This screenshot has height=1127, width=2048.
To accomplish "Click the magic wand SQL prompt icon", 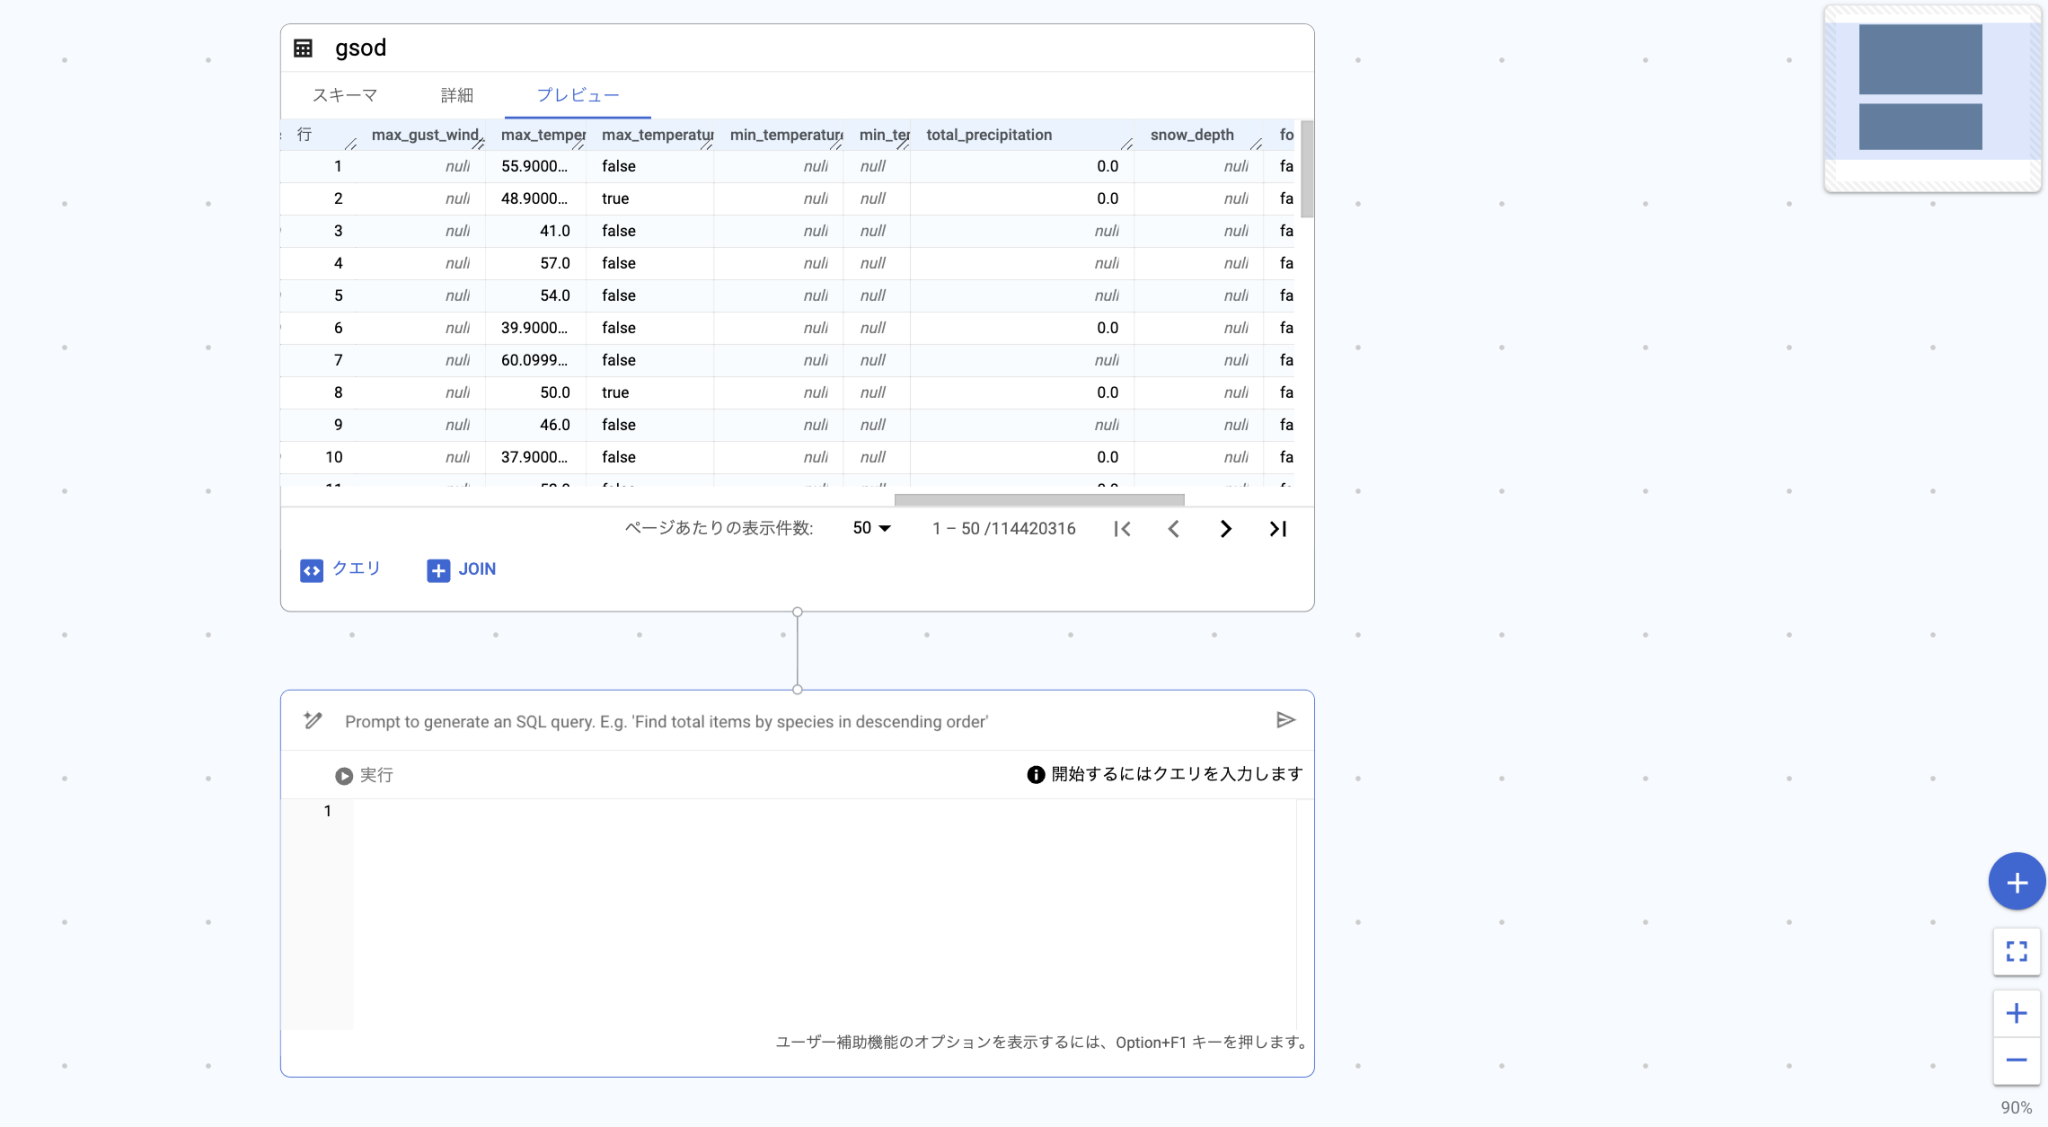I will click(312, 720).
